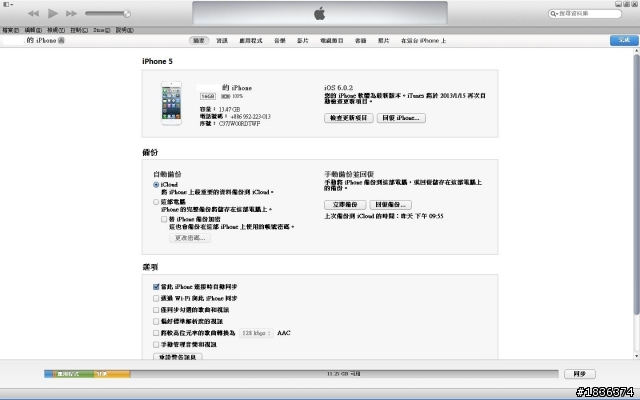Click the 13.47 GB capacity value

(x=229, y=109)
